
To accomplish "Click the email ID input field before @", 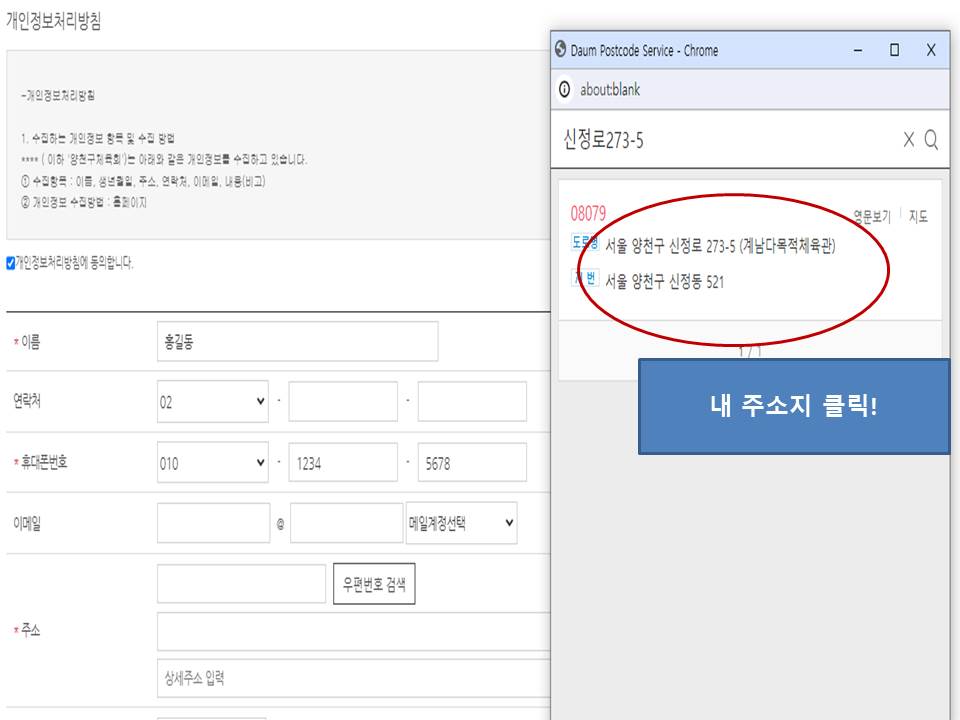I will tap(213, 523).
